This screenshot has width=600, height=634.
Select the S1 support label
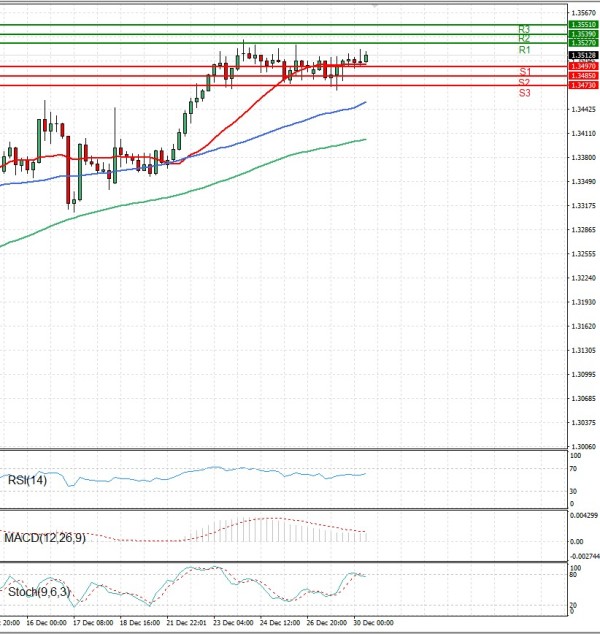(524, 72)
